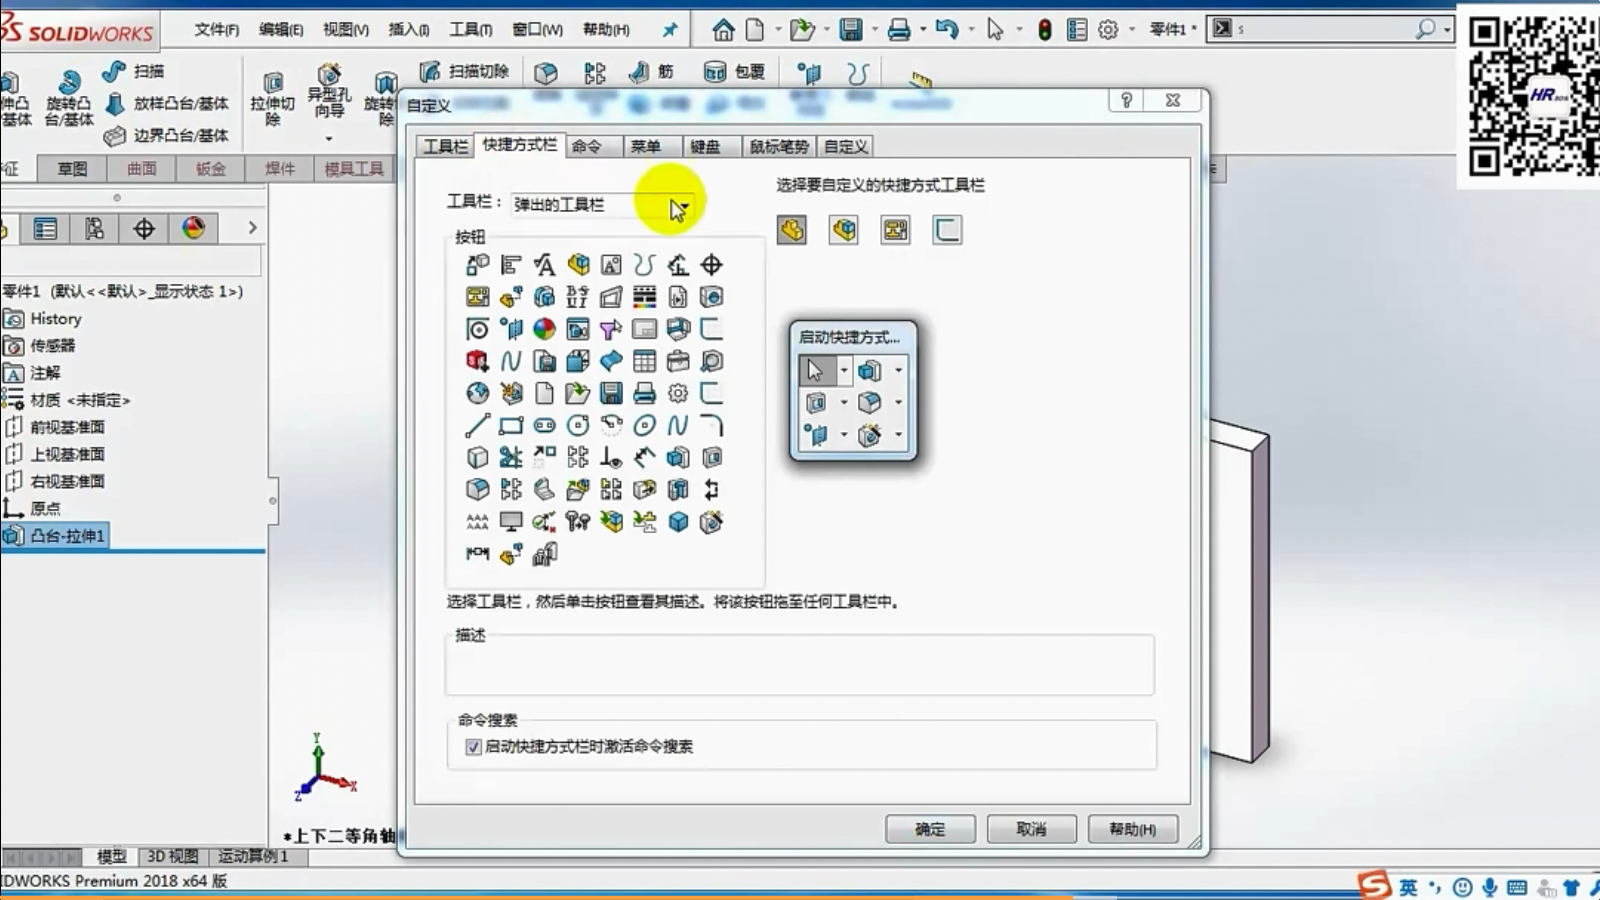Open the 工具栏 dropdown list
Screen dimensions: 1600x900
681,205
